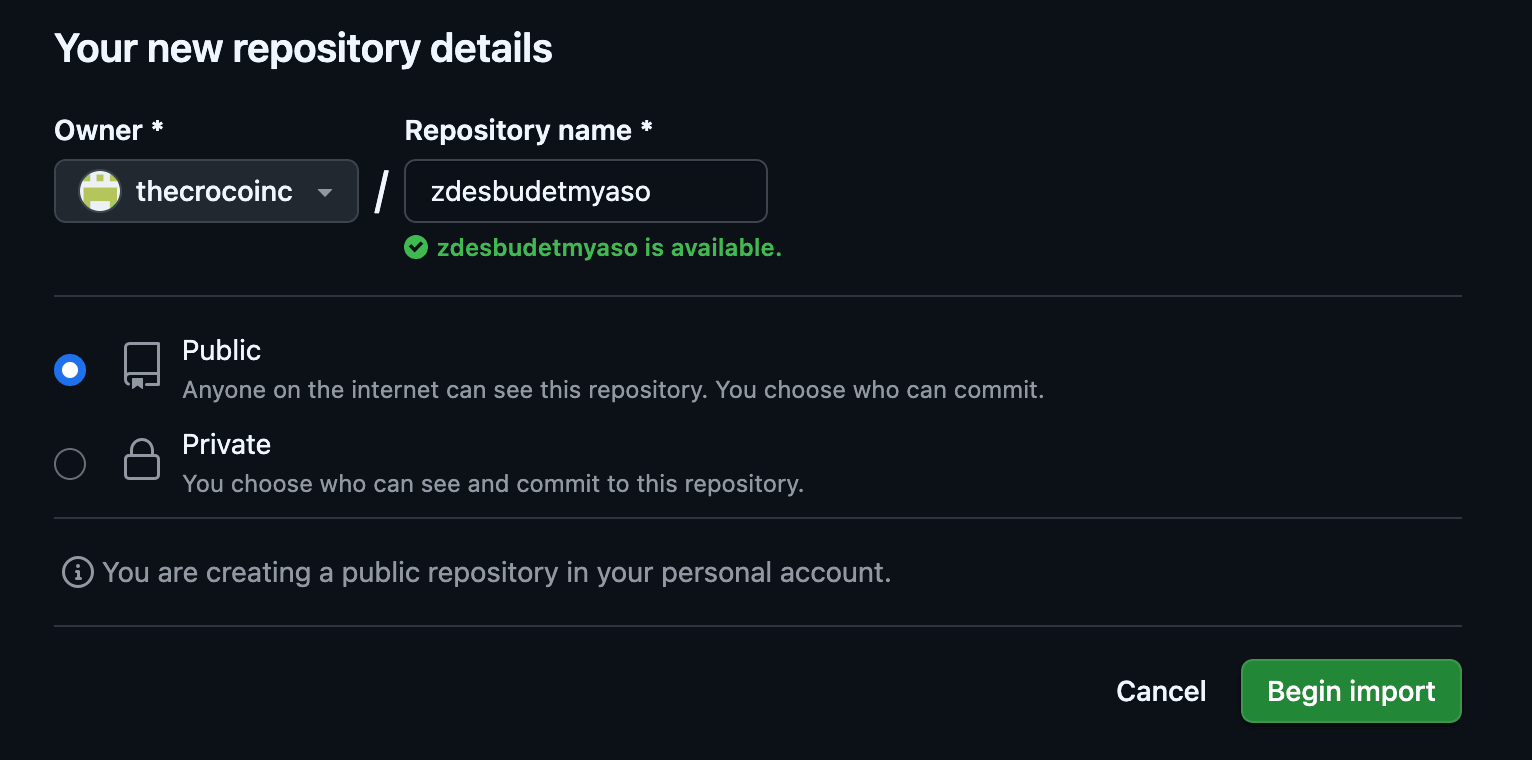Click the Public option label text
The width and height of the screenshot is (1532, 760).
[x=221, y=350]
